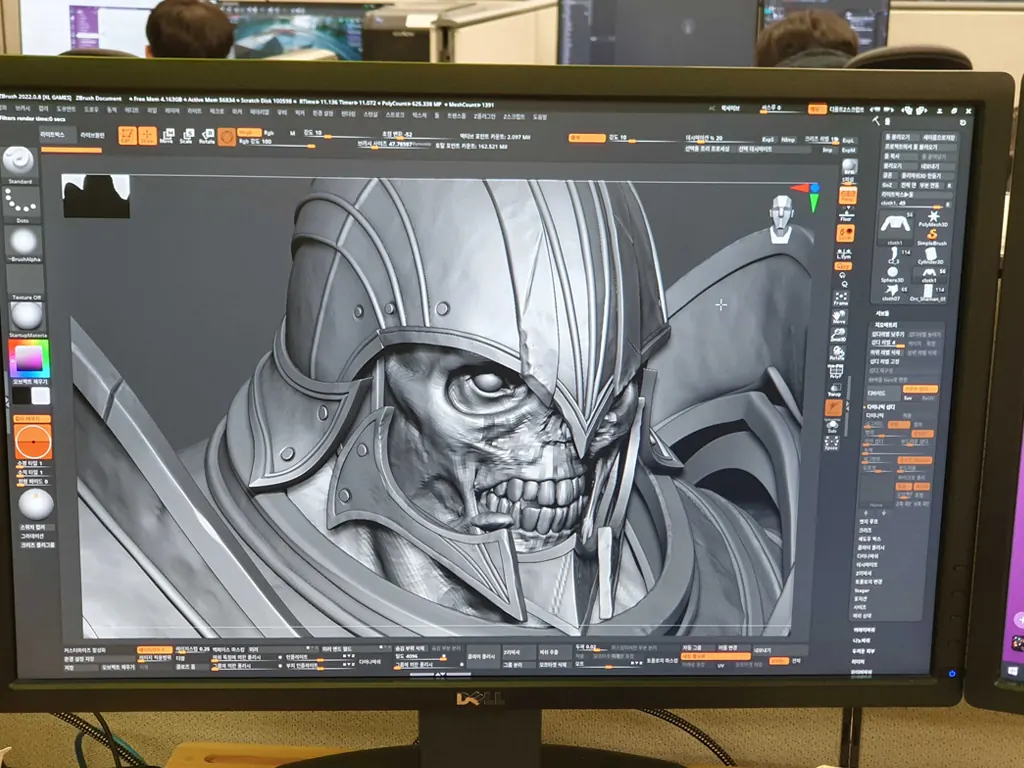This screenshot has width=1024, height=768.
Task: Toggle Persp perspective view button
Action: pyautogui.click(x=848, y=195)
